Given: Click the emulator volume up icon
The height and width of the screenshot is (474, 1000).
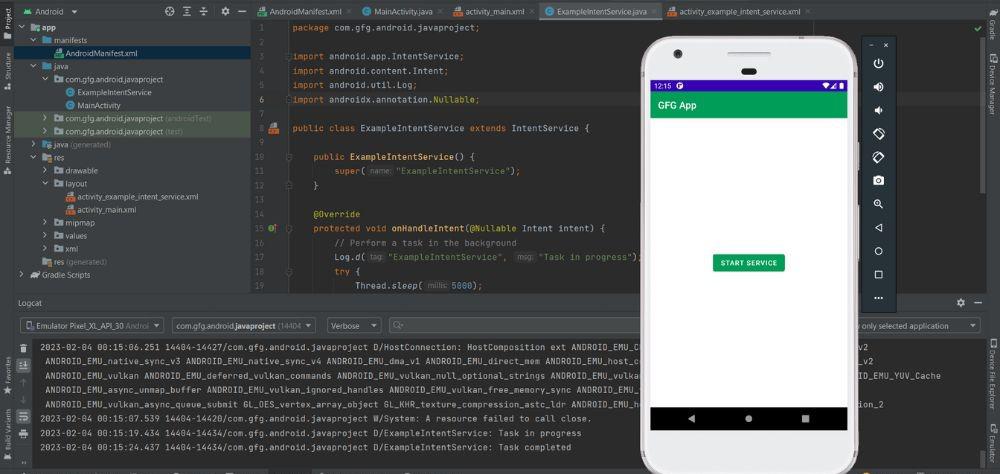Looking at the screenshot, I should tap(878, 86).
